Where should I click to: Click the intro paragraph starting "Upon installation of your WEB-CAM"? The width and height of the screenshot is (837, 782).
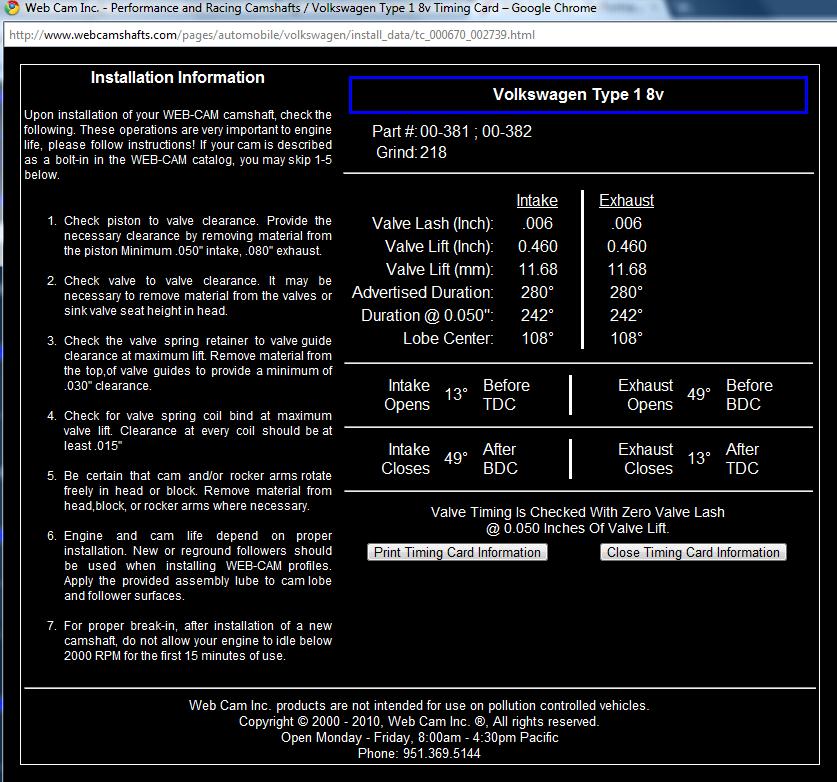(178, 145)
